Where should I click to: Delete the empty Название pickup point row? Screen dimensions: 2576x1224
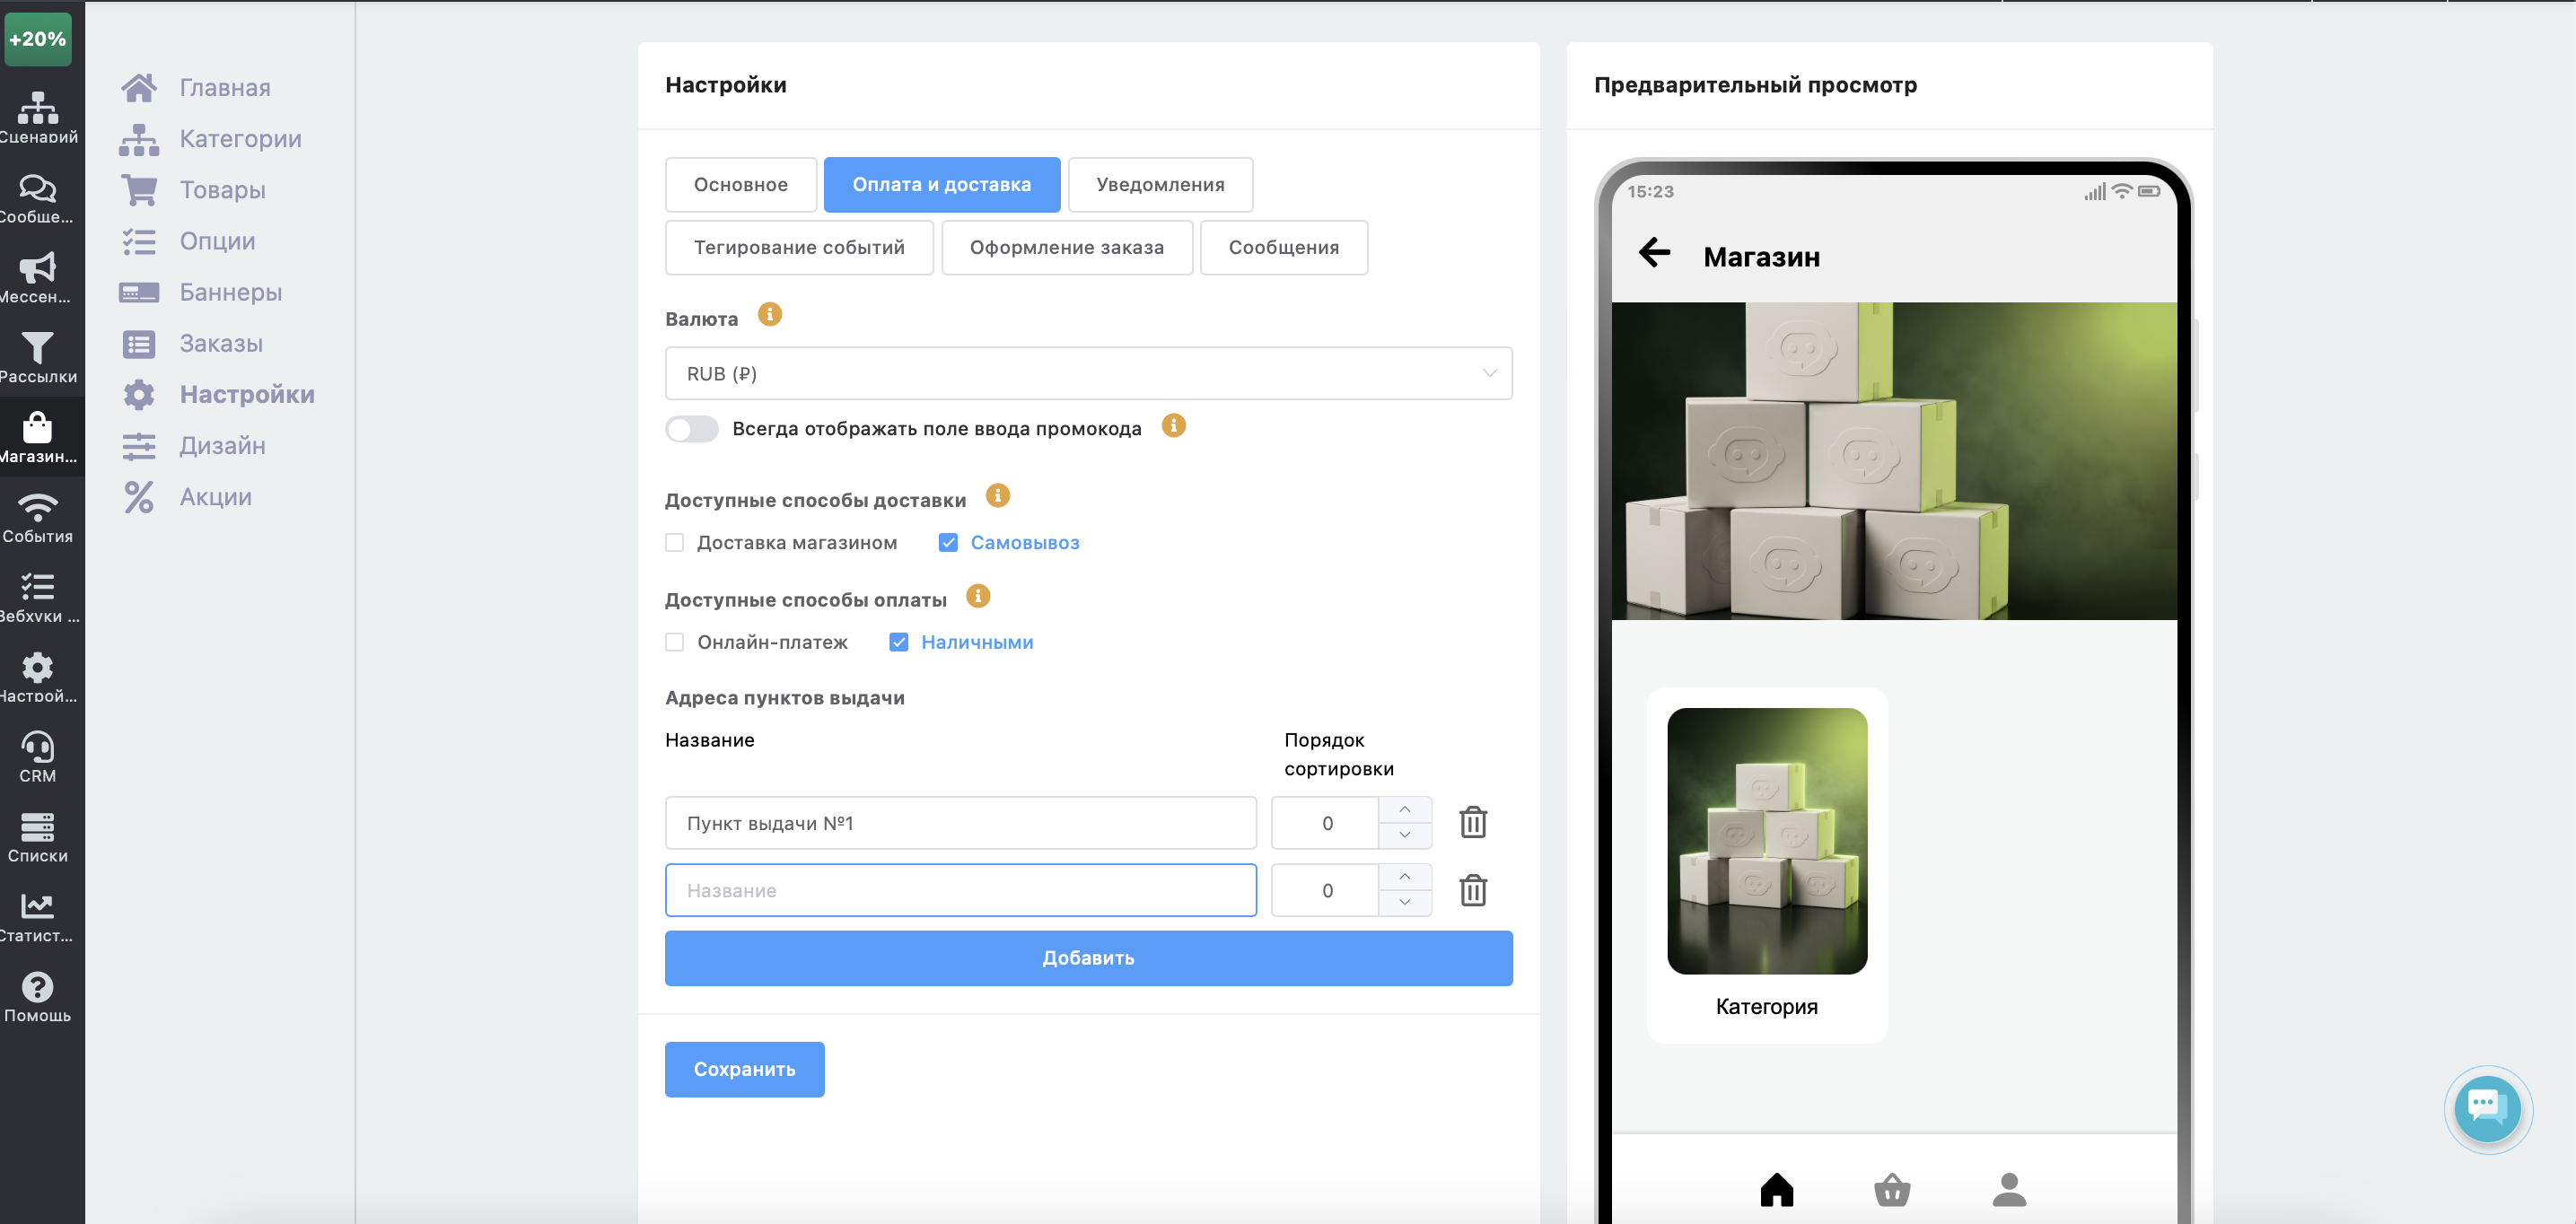(x=1473, y=890)
